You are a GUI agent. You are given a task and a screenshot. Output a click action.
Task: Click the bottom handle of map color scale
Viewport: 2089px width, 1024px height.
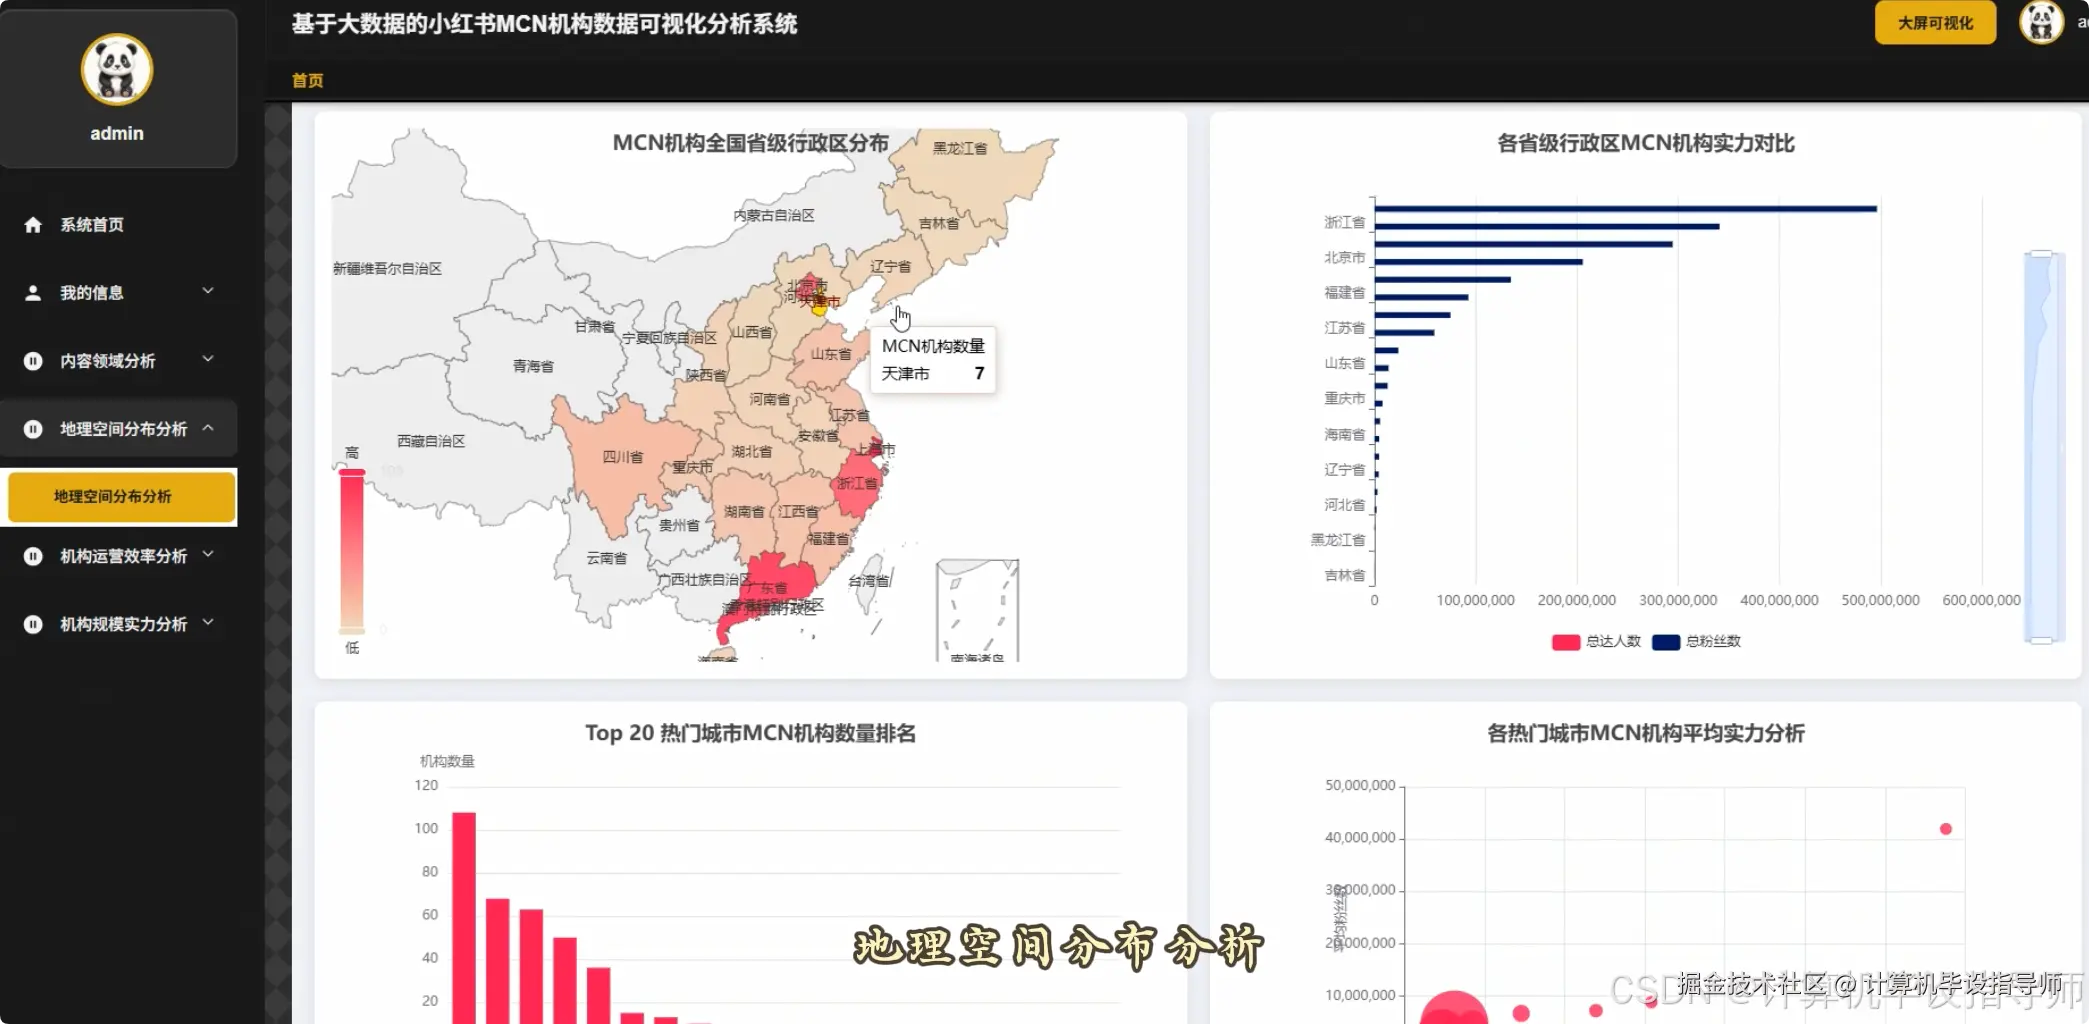[352, 631]
